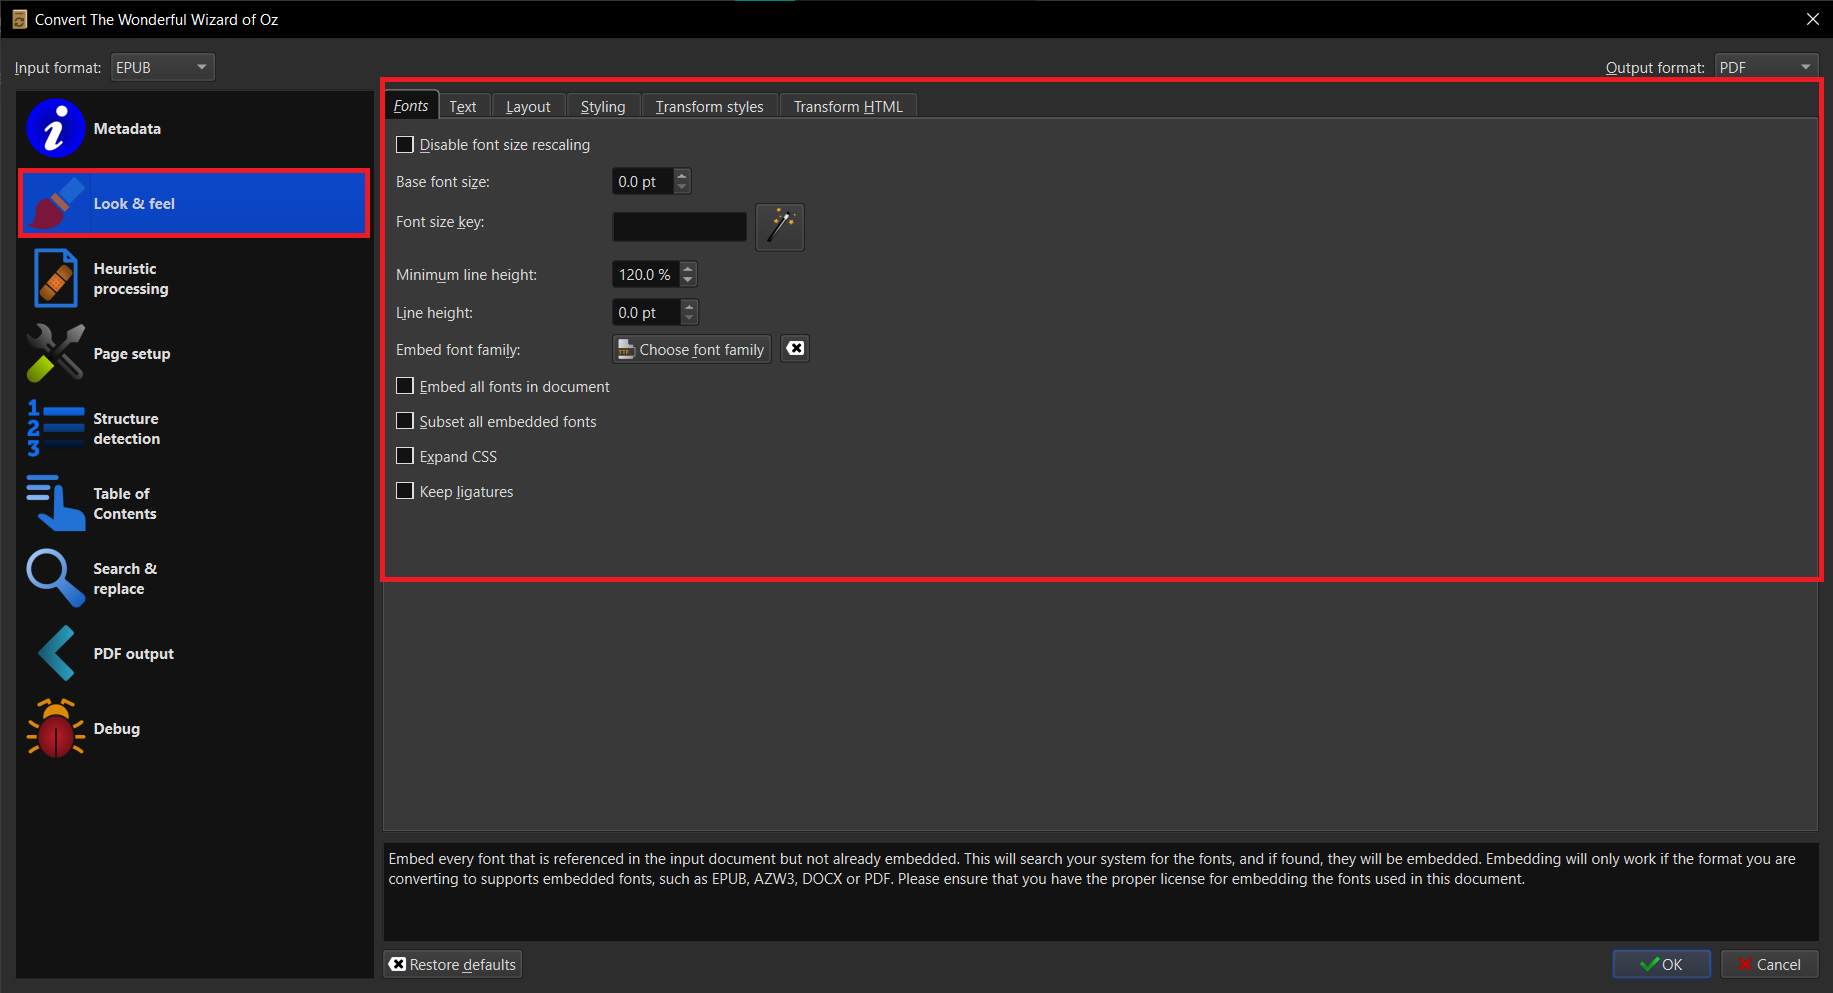Decrease the Base font size stepper
This screenshot has height=993, width=1833.
pyautogui.click(x=682, y=187)
